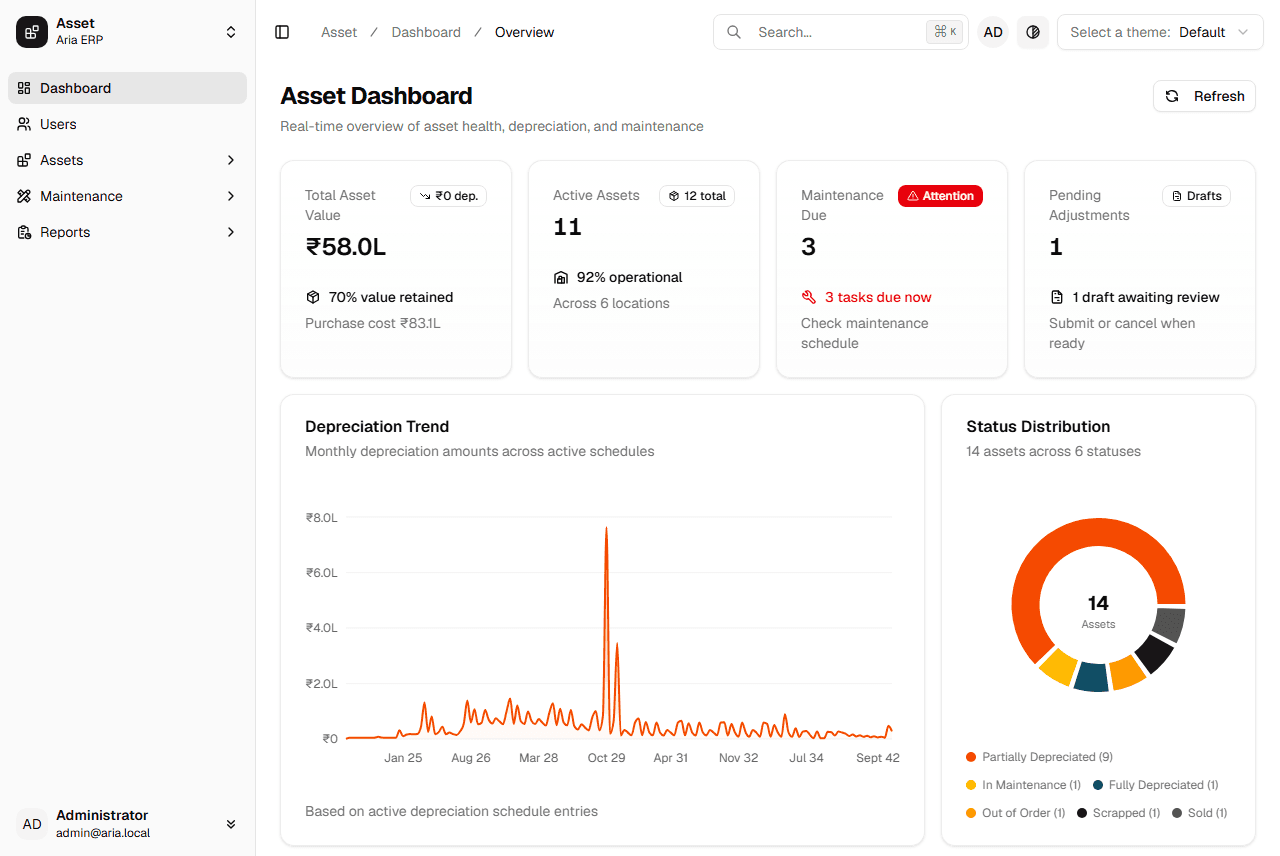Click the Reports clipboard icon
1280x856 pixels.
(24, 232)
